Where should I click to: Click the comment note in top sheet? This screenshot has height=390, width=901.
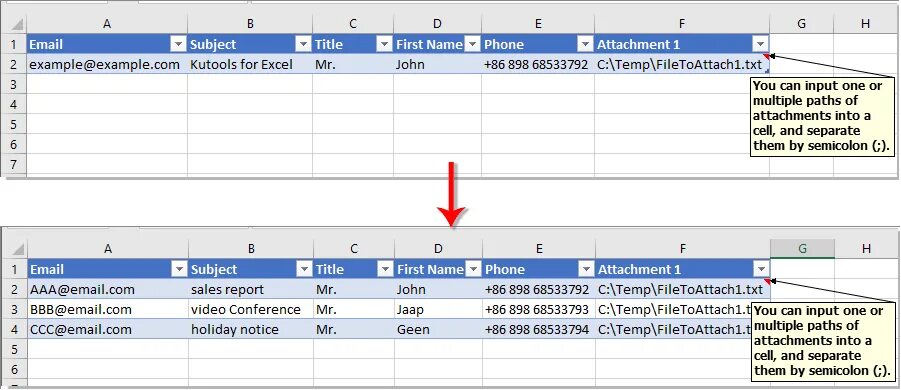[x=824, y=117]
